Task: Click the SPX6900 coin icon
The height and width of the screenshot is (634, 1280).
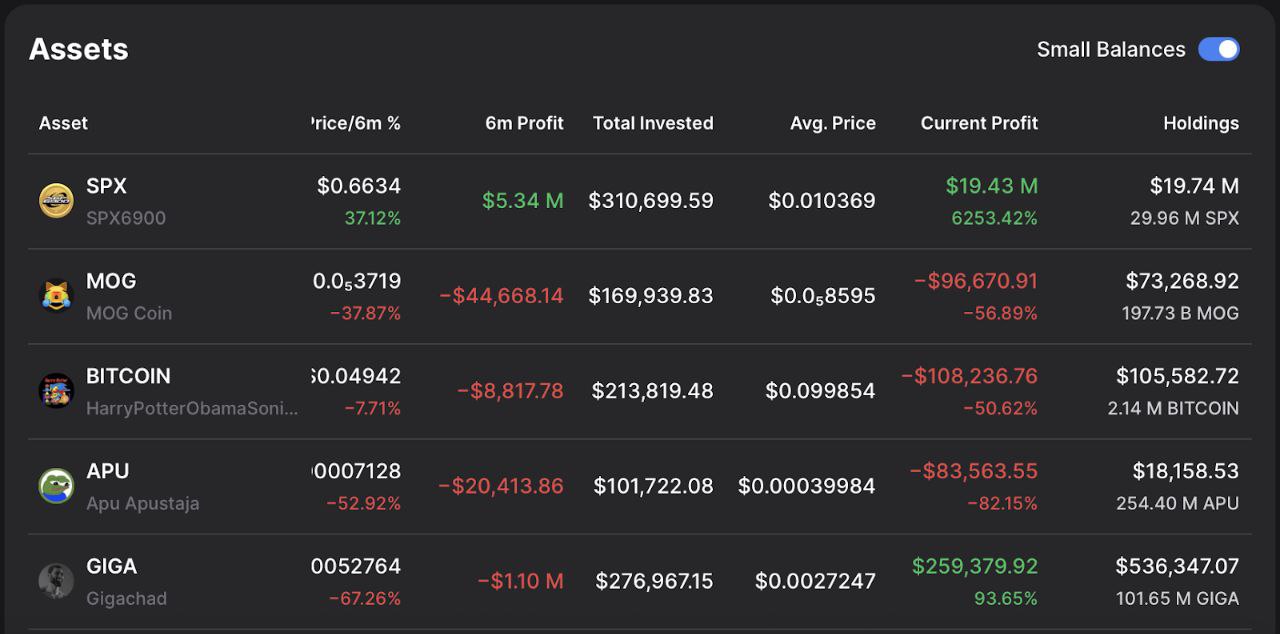Action: click(56, 201)
